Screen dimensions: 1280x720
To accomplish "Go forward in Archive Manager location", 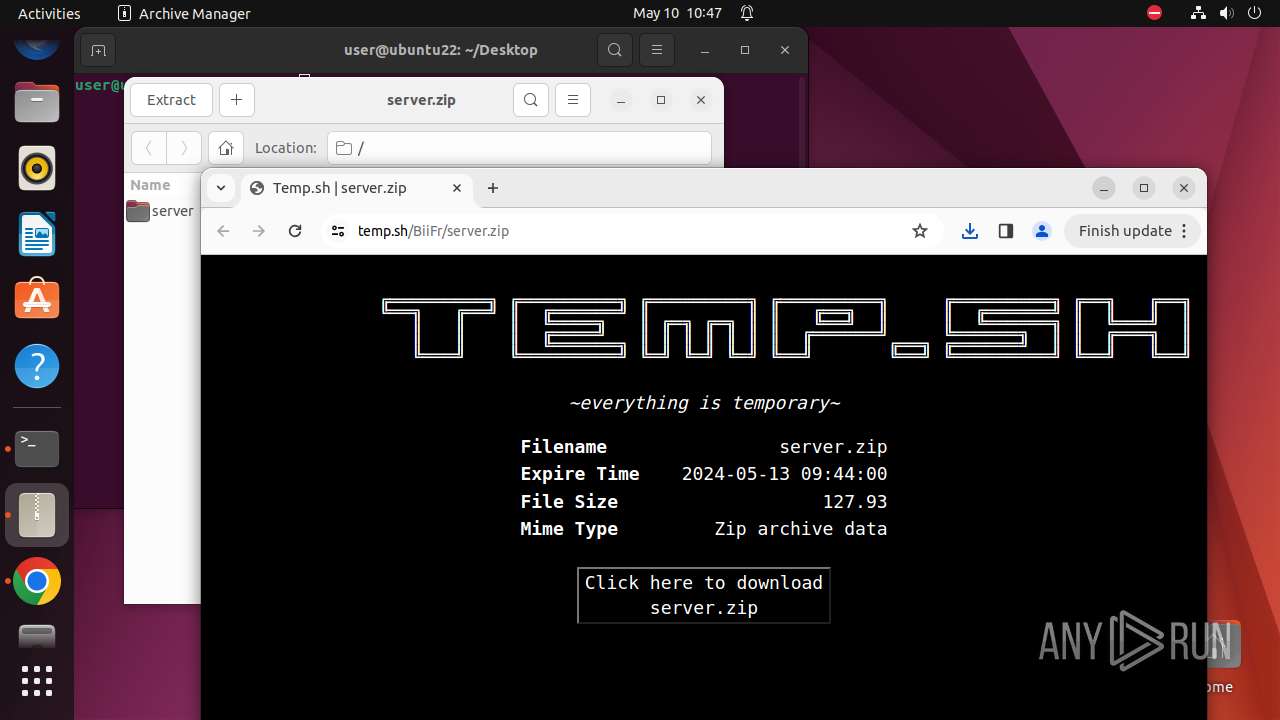I will (x=184, y=148).
